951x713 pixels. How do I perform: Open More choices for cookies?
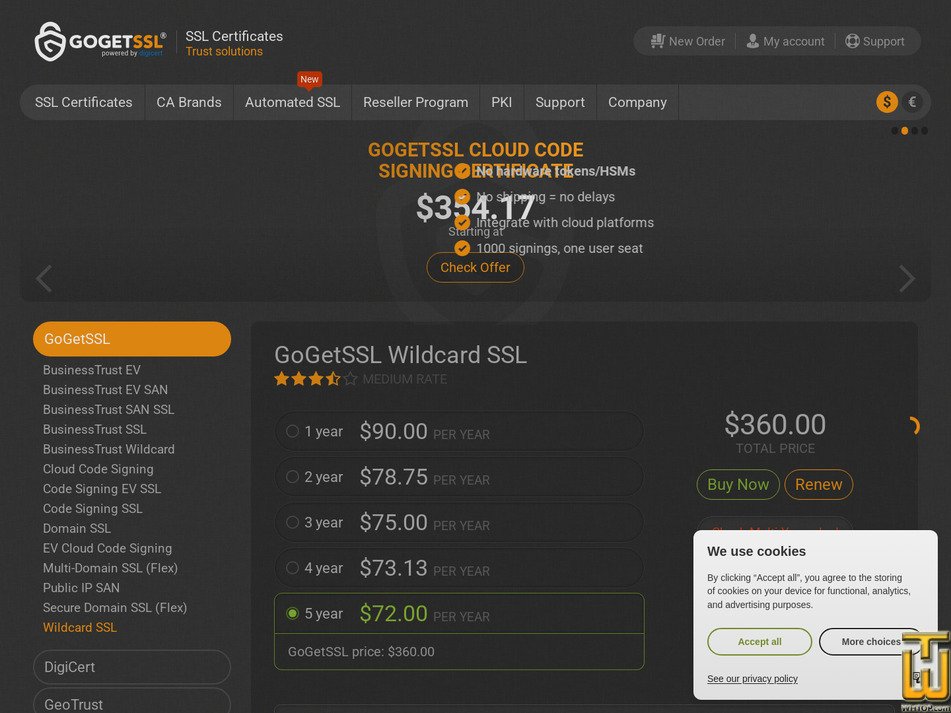871,641
